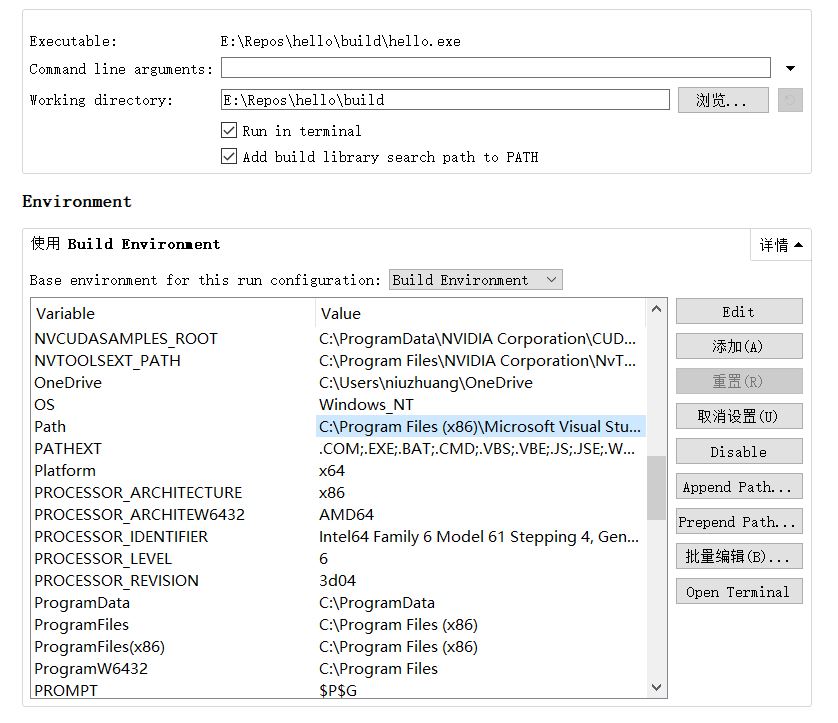The image size is (838, 723).
Task: Click the Edit button
Action: coord(738,312)
